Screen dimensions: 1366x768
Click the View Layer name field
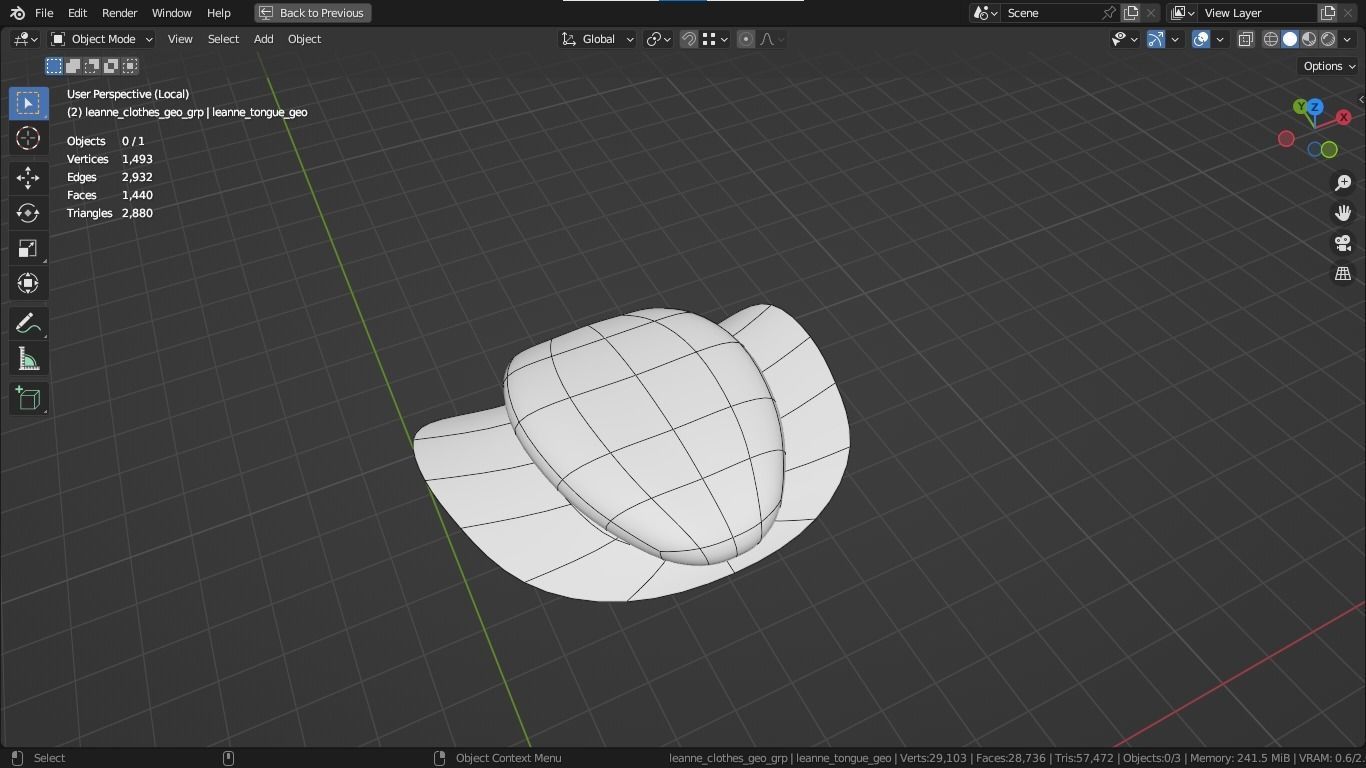tap(1257, 13)
